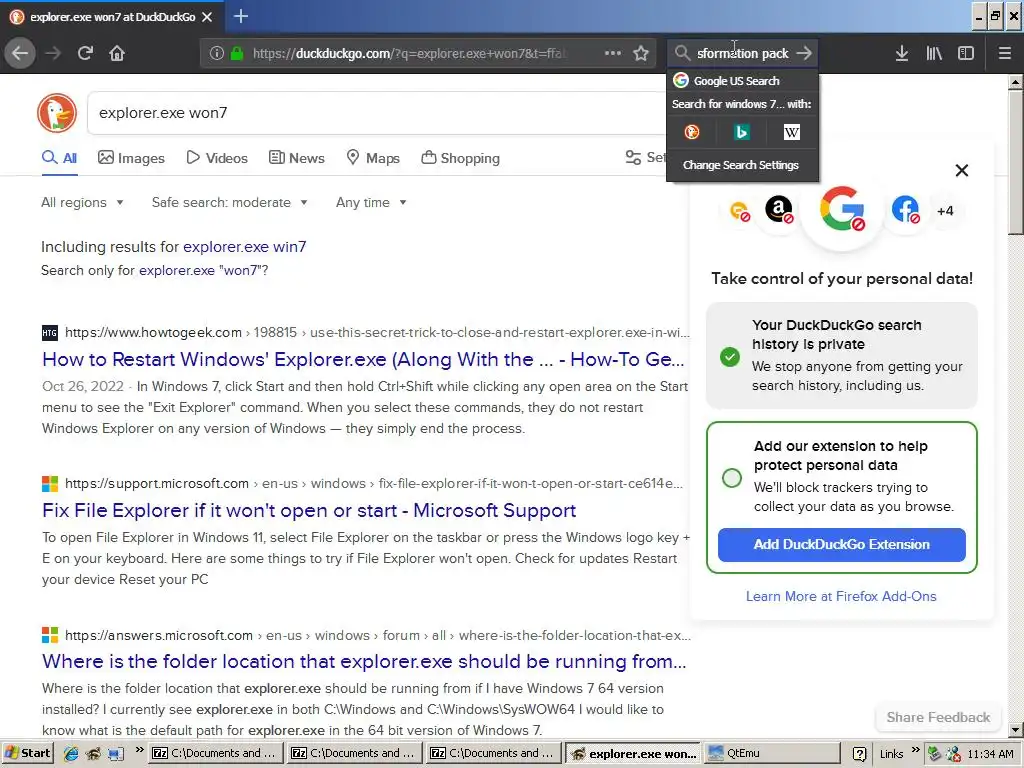Close the explorer.exe won7 tab
The width and height of the screenshot is (1024, 768).
[207, 17]
